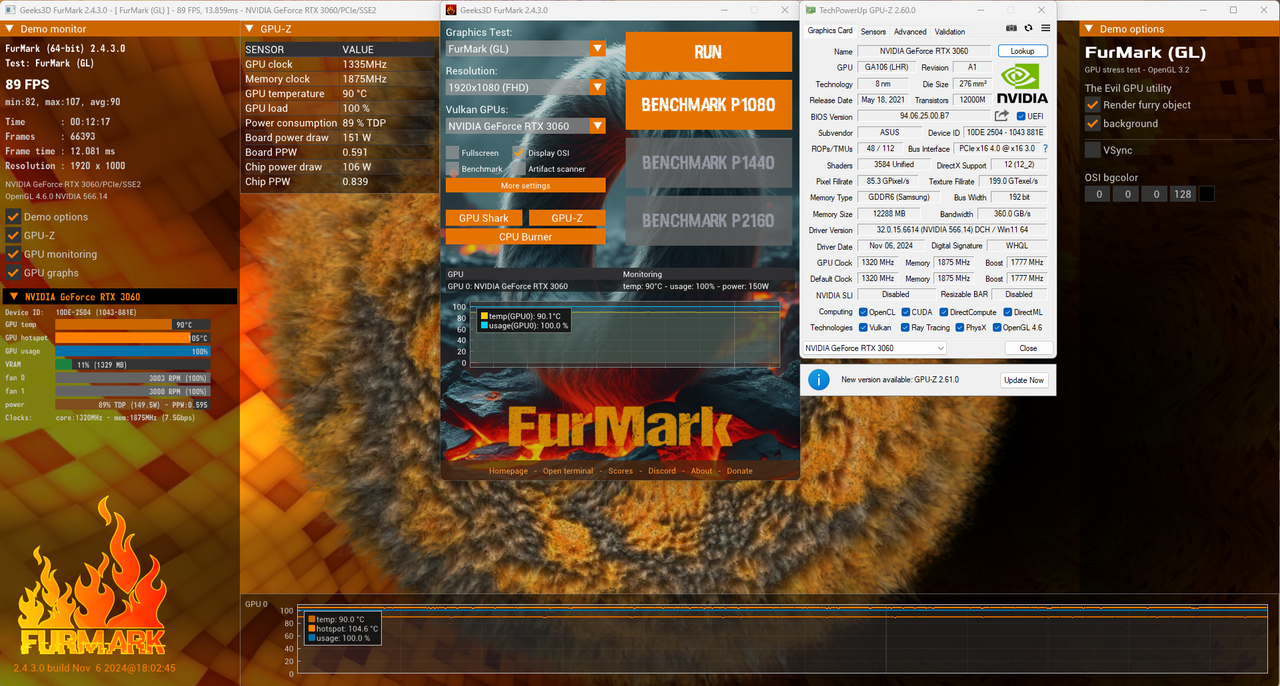Switch to the Advanced tab
The height and width of the screenshot is (686, 1280).
[x=910, y=31]
